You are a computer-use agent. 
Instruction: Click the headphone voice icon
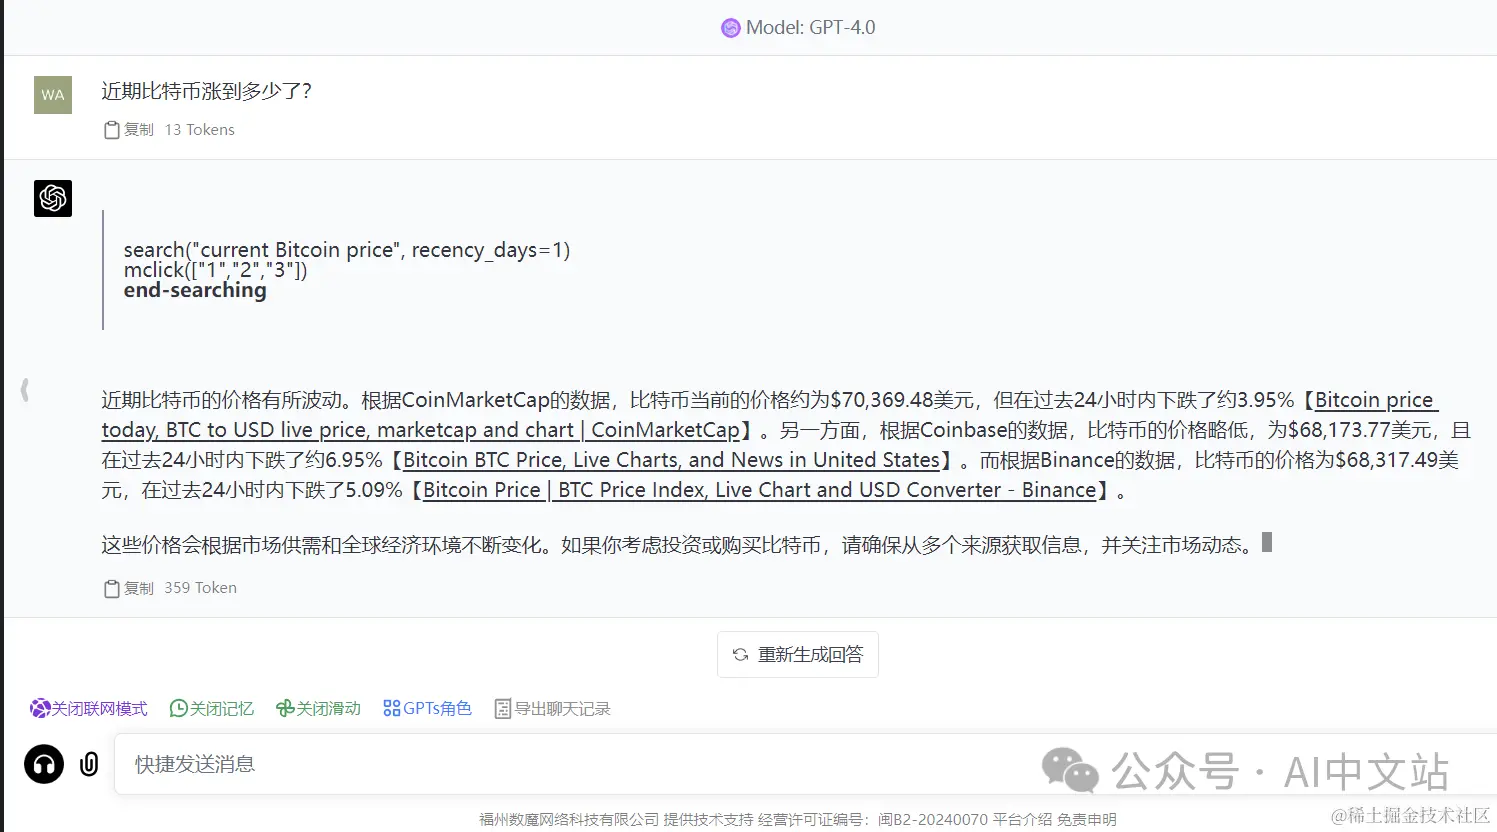click(44, 764)
